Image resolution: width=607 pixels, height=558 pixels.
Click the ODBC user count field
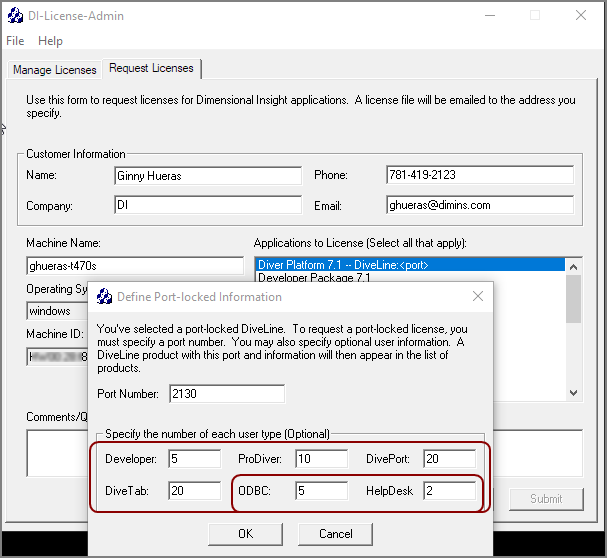click(x=321, y=491)
